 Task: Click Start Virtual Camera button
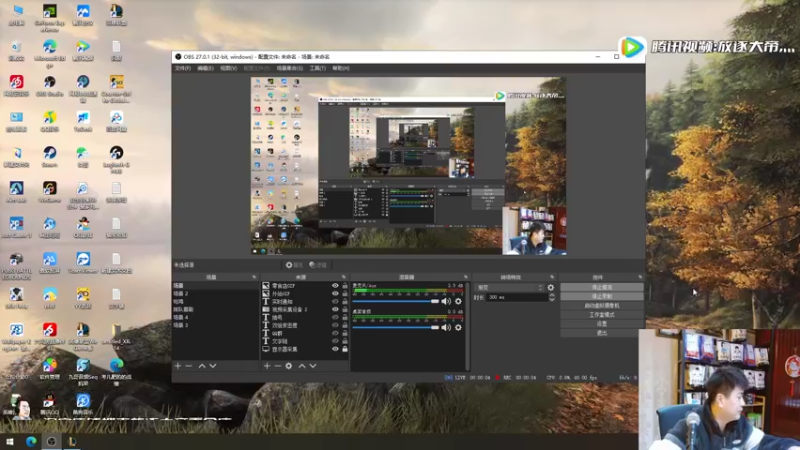point(602,306)
